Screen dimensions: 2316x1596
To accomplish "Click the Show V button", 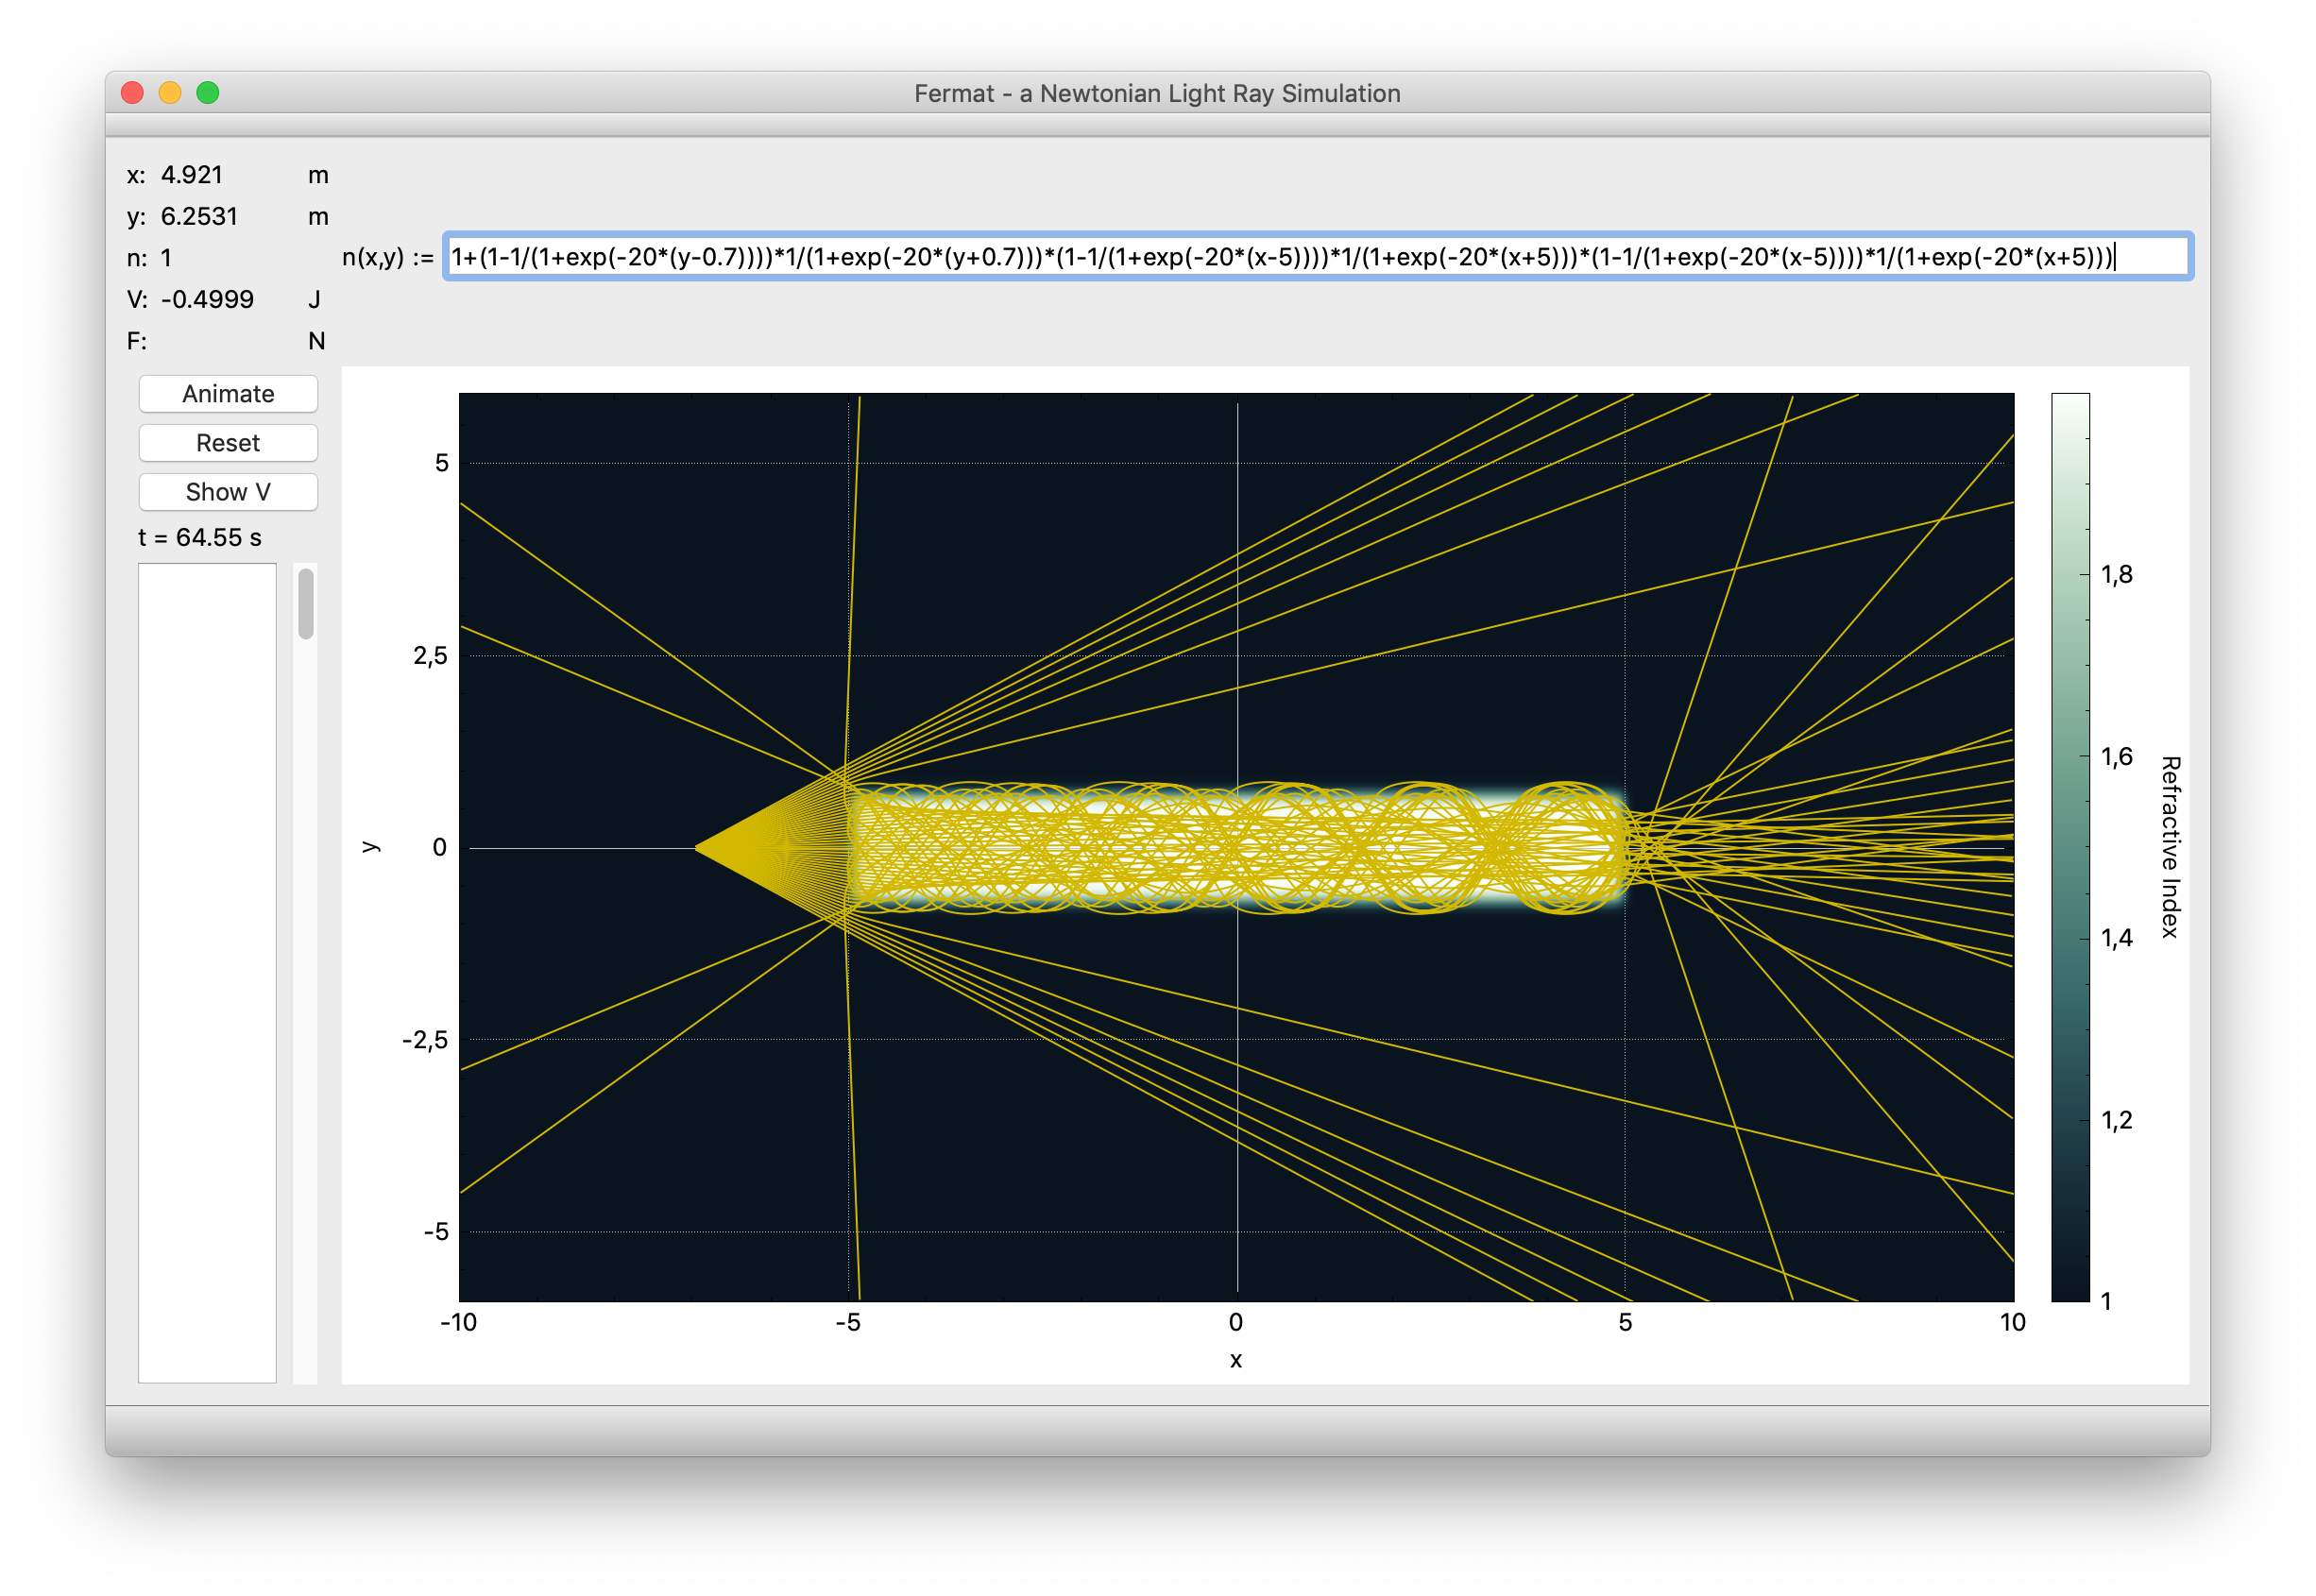I will pos(228,492).
